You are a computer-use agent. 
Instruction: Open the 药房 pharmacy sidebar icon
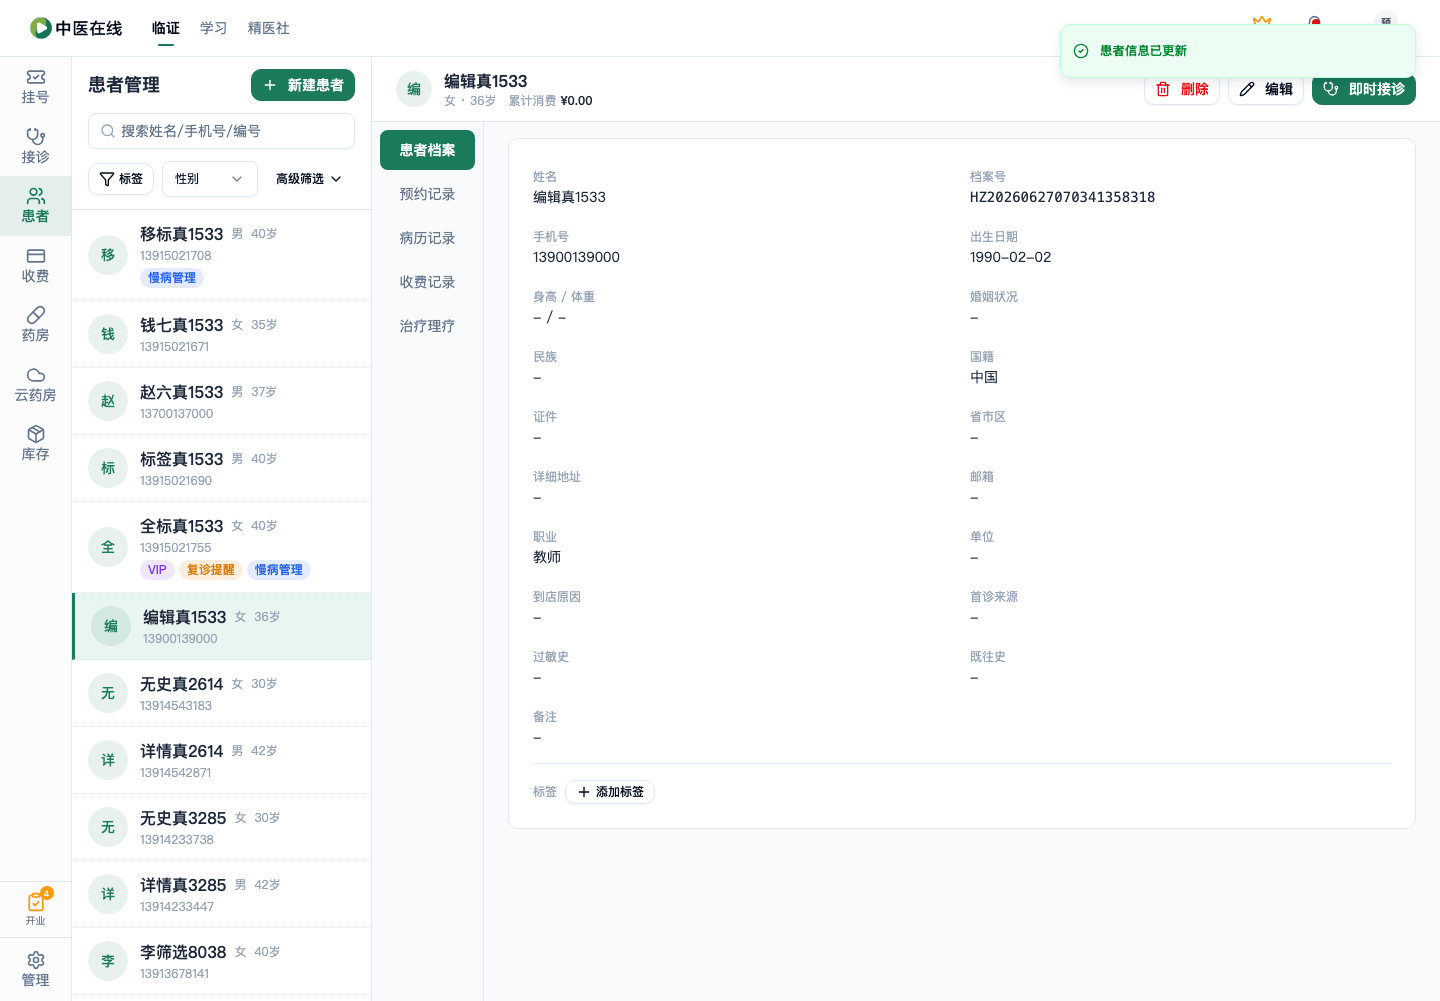click(35, 325)
